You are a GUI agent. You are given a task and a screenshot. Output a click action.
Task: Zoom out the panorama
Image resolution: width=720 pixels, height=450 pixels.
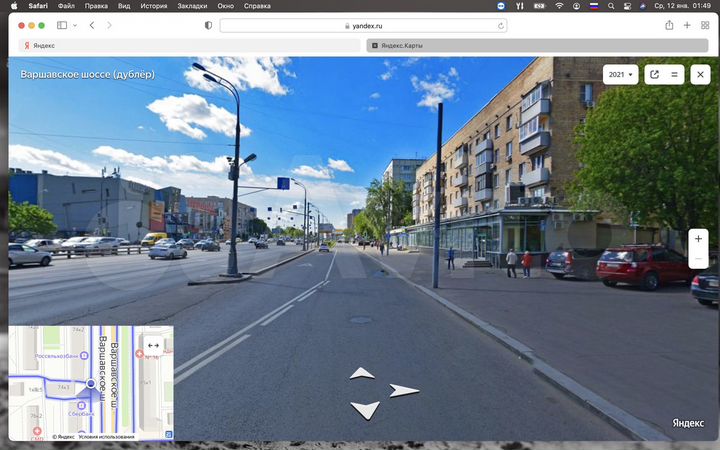point(698,259)
